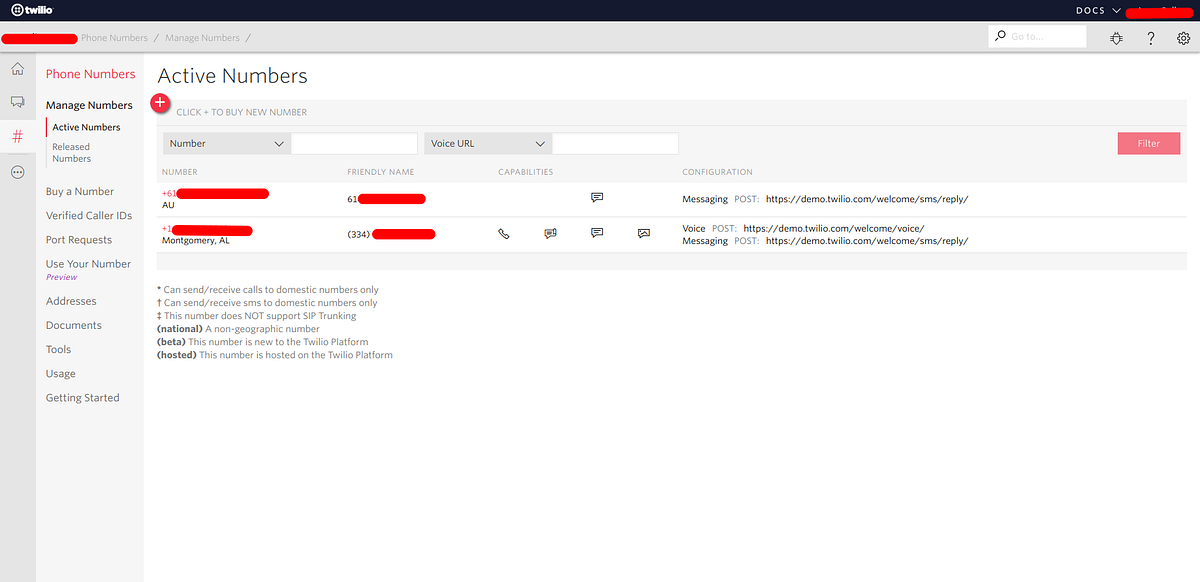
Task: Click the SMS capability icon for the AU number
Action: coord(597,197)
